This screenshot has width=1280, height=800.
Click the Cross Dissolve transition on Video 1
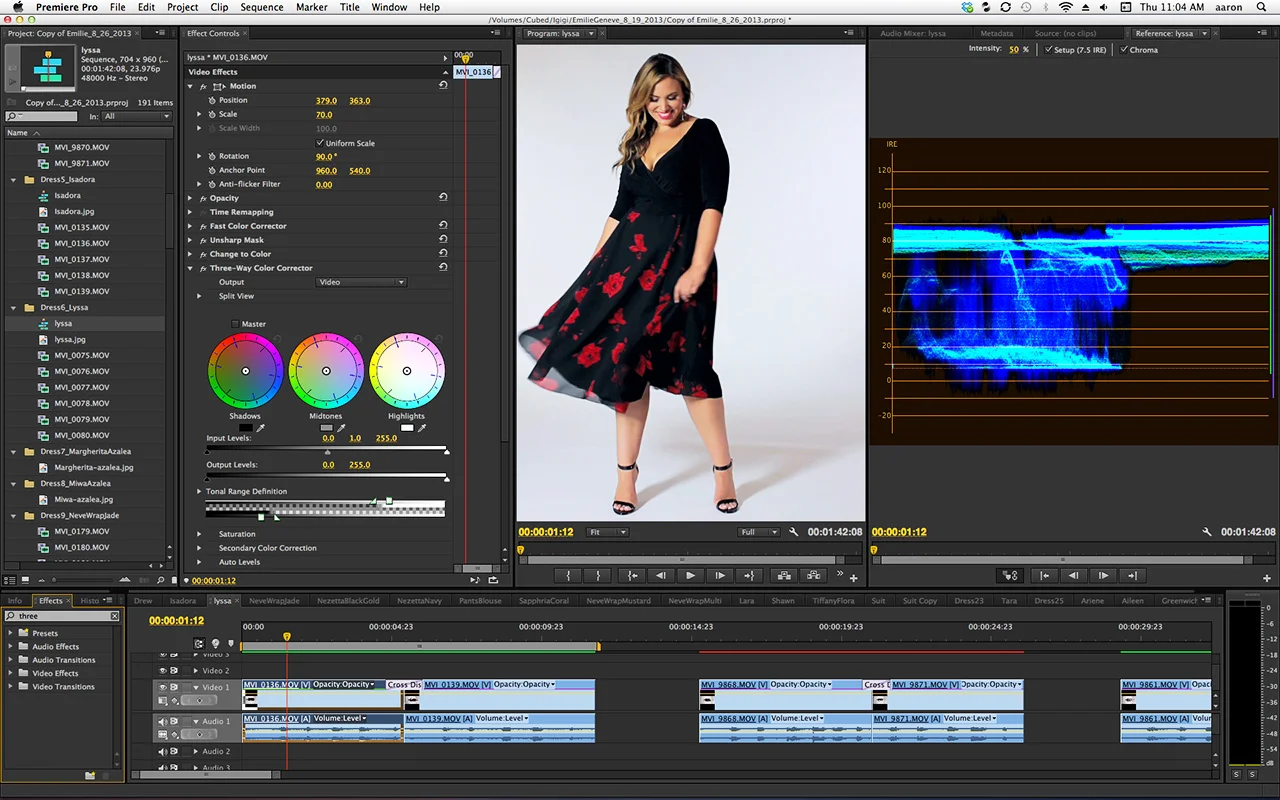pyautogui.click(x=403, y=685)
